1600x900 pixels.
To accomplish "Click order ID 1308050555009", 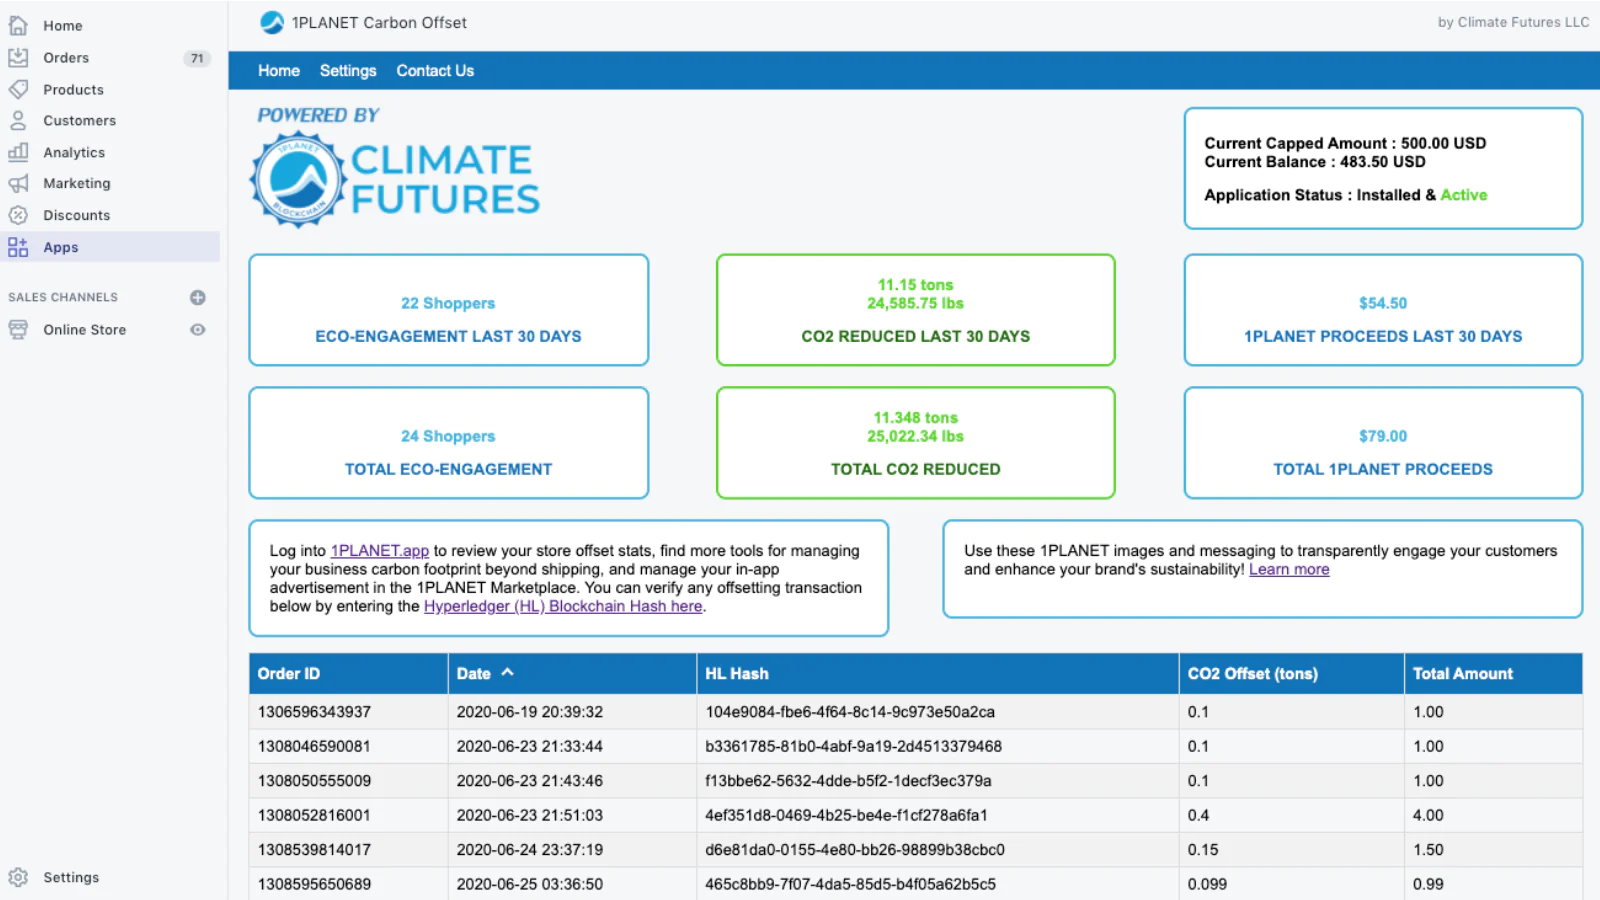I will [314, 781].
